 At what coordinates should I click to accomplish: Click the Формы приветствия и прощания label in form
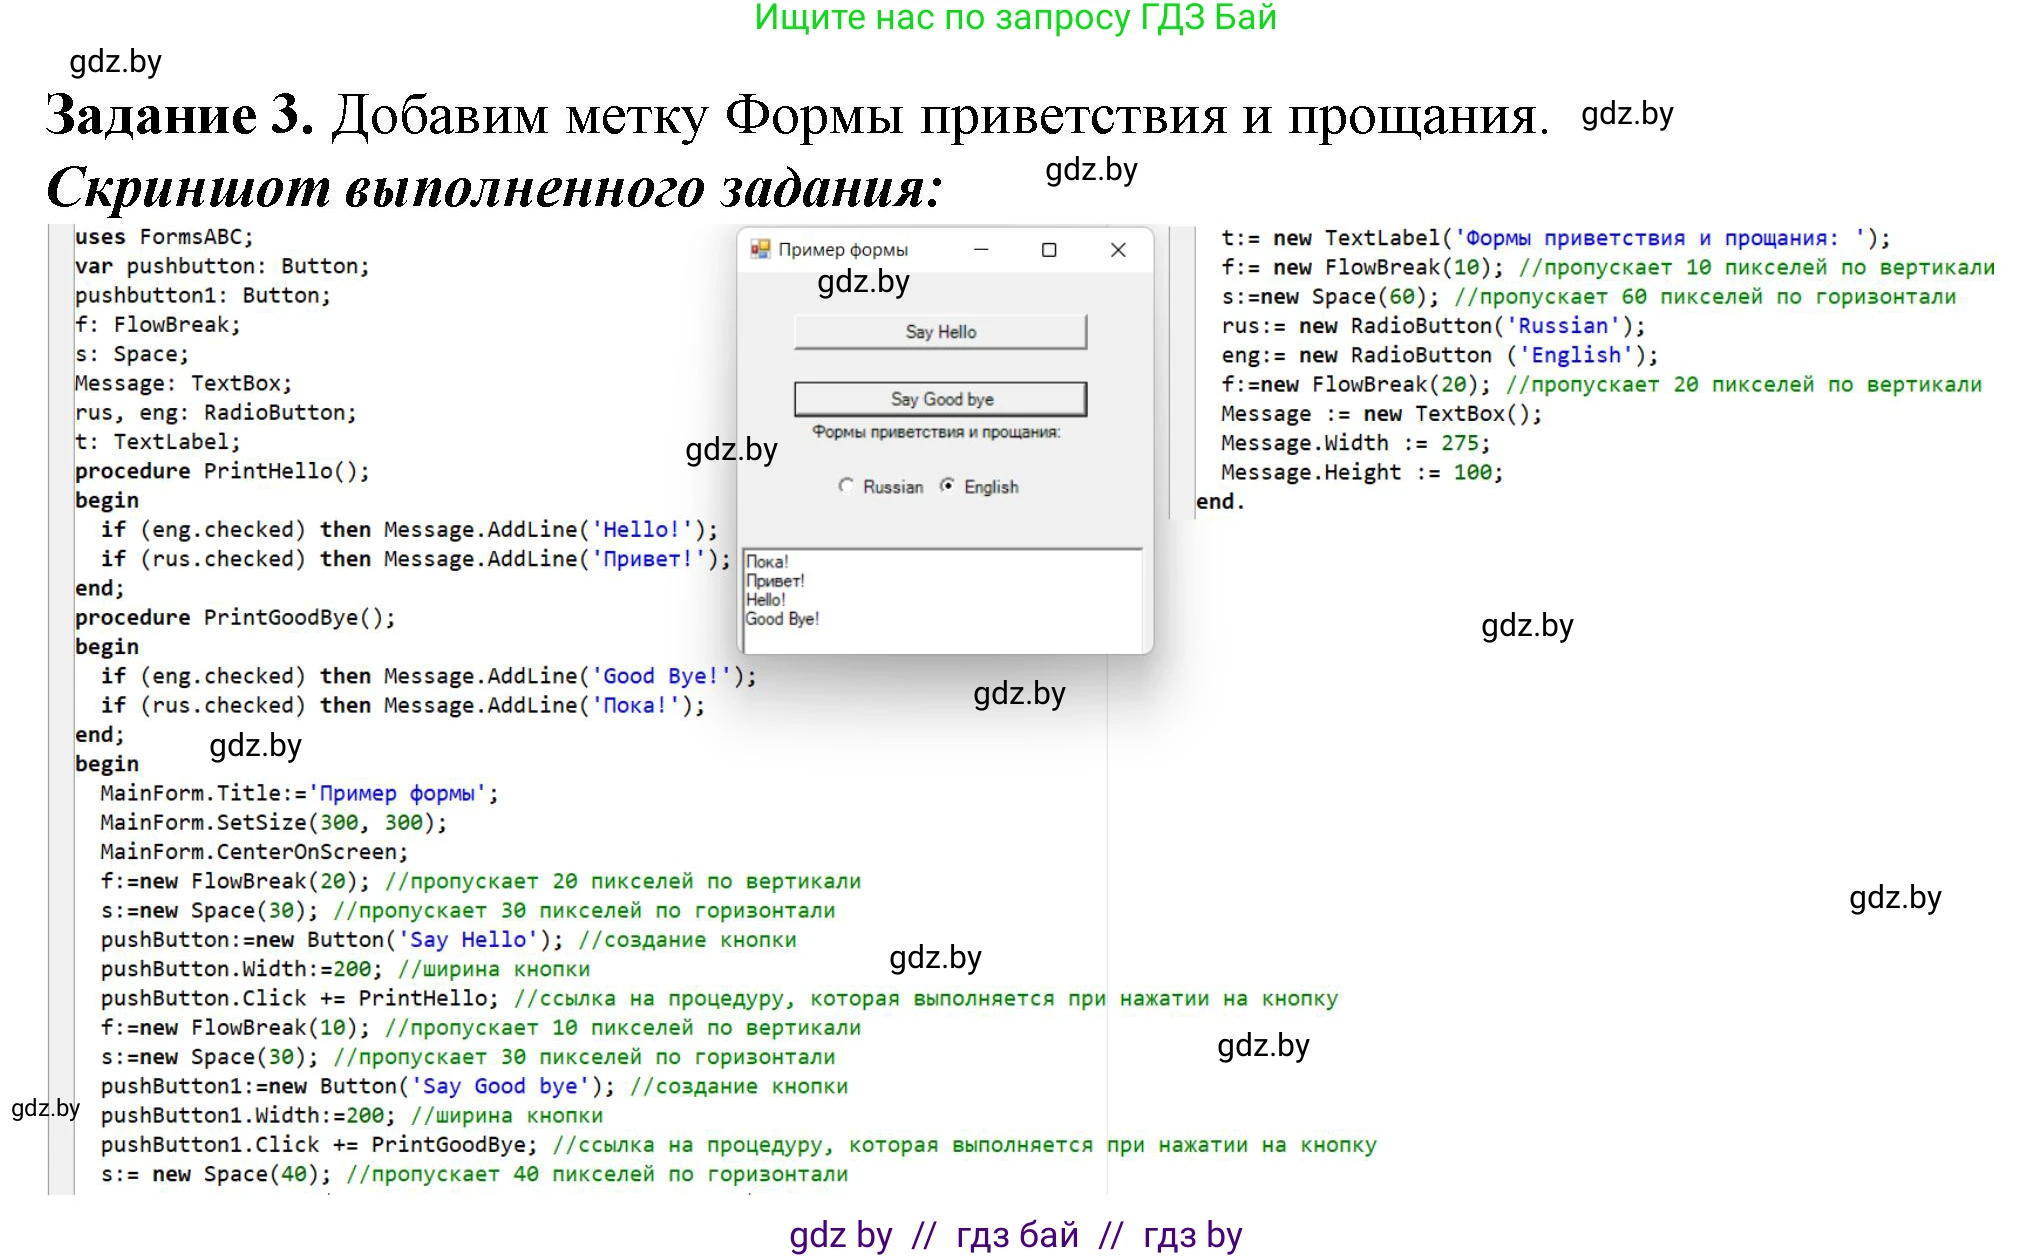pos(936,432)
